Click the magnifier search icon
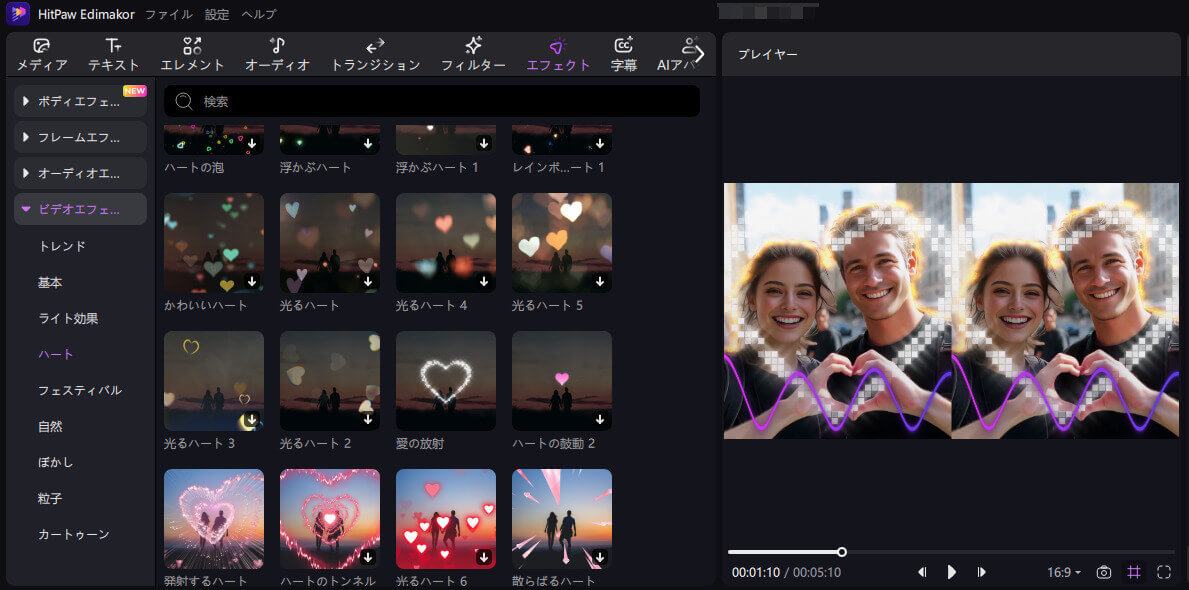 pos(183,101)
